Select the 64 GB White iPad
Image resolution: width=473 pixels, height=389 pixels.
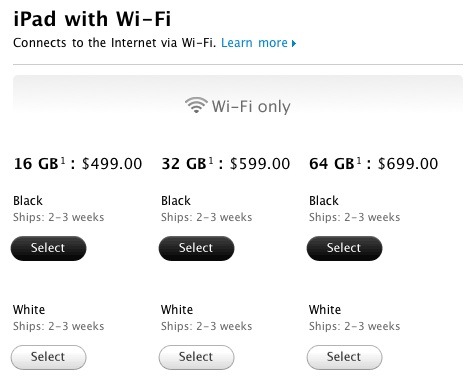344,357
